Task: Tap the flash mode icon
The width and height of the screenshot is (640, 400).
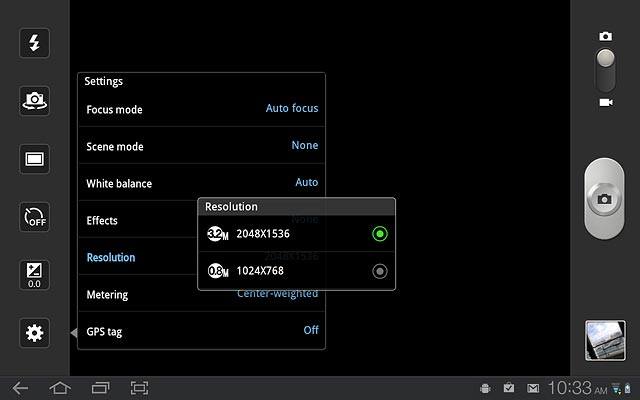Action: tap(35, 42)
